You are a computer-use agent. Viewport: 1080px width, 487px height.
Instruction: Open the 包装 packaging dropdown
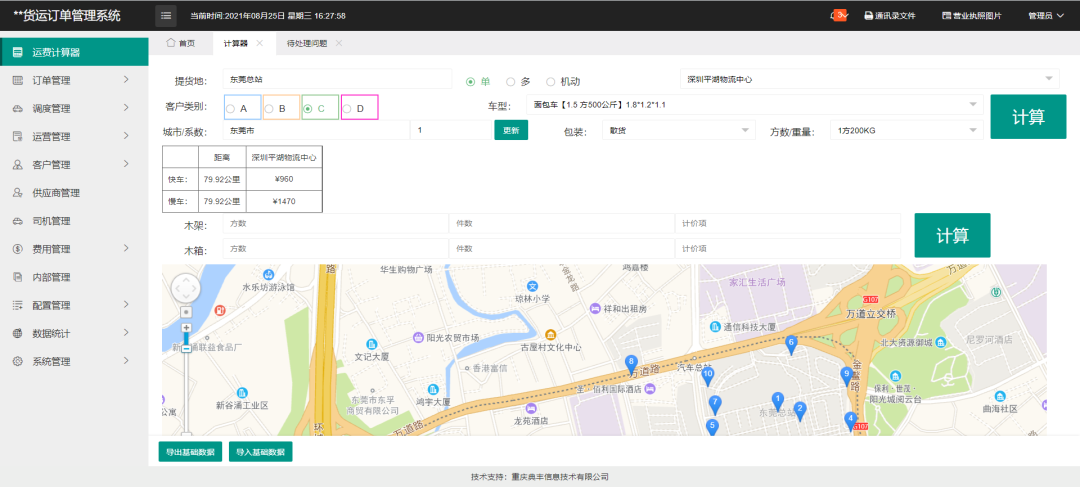point(679,131)
